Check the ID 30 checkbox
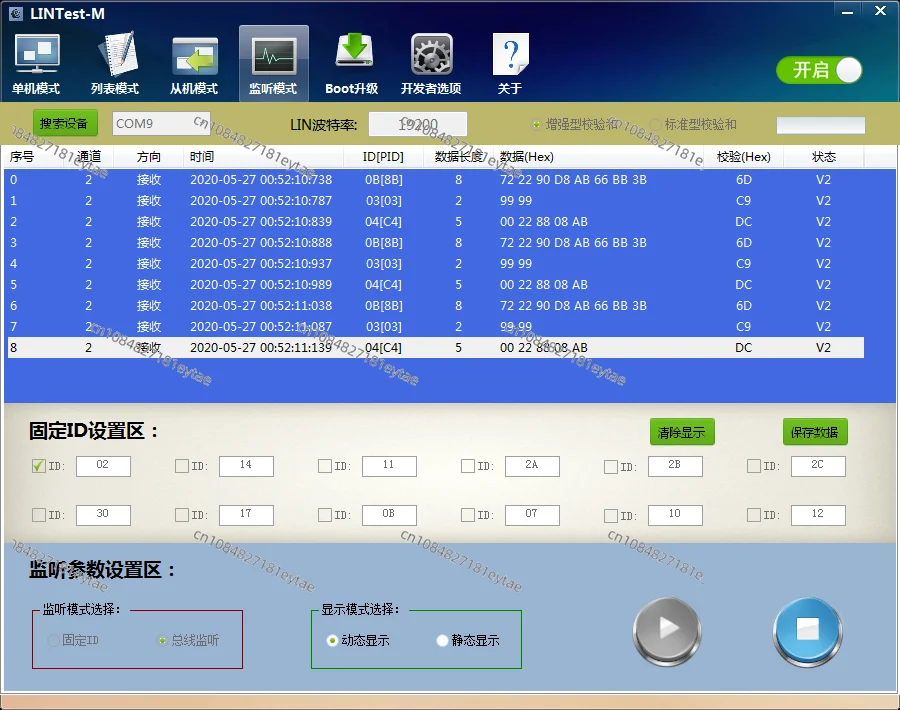This screenshot has width=900, height=710. [x=38, y=515]
